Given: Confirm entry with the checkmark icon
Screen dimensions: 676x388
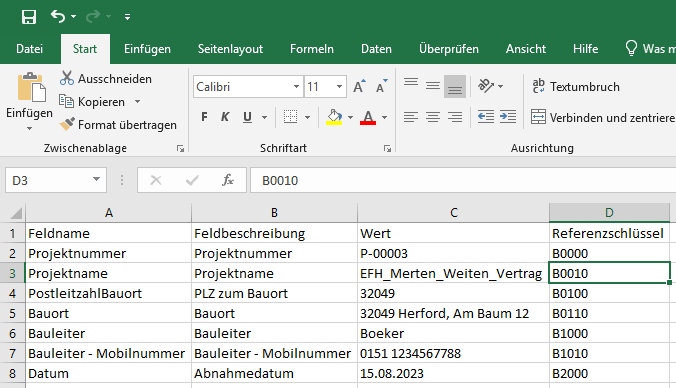Looking at the screenshot, I should coord(192,180).
